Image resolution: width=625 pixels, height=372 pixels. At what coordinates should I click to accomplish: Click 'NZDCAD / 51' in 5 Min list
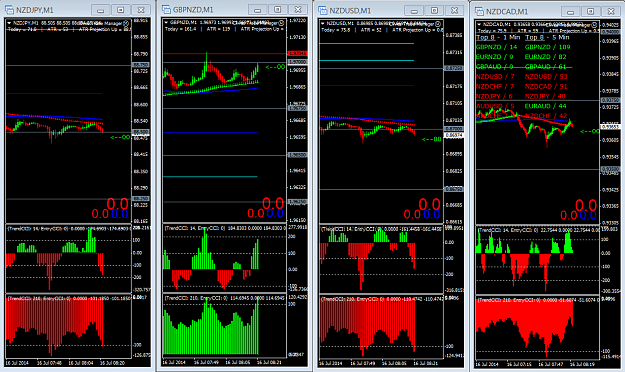(x=546, y=87)
